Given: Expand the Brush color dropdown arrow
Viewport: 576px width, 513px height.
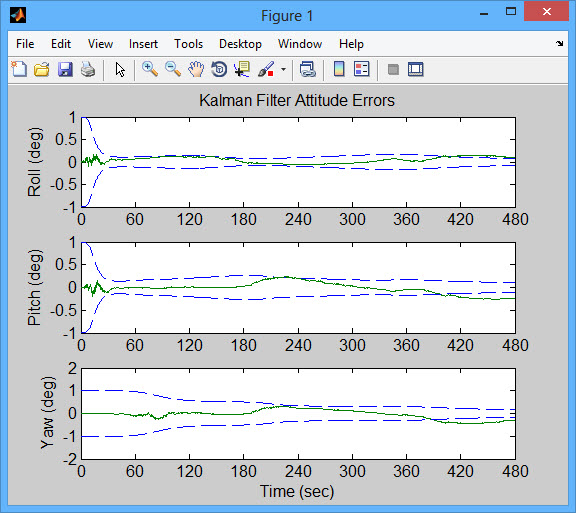Looking at the screenshot, I should [283, 69].
